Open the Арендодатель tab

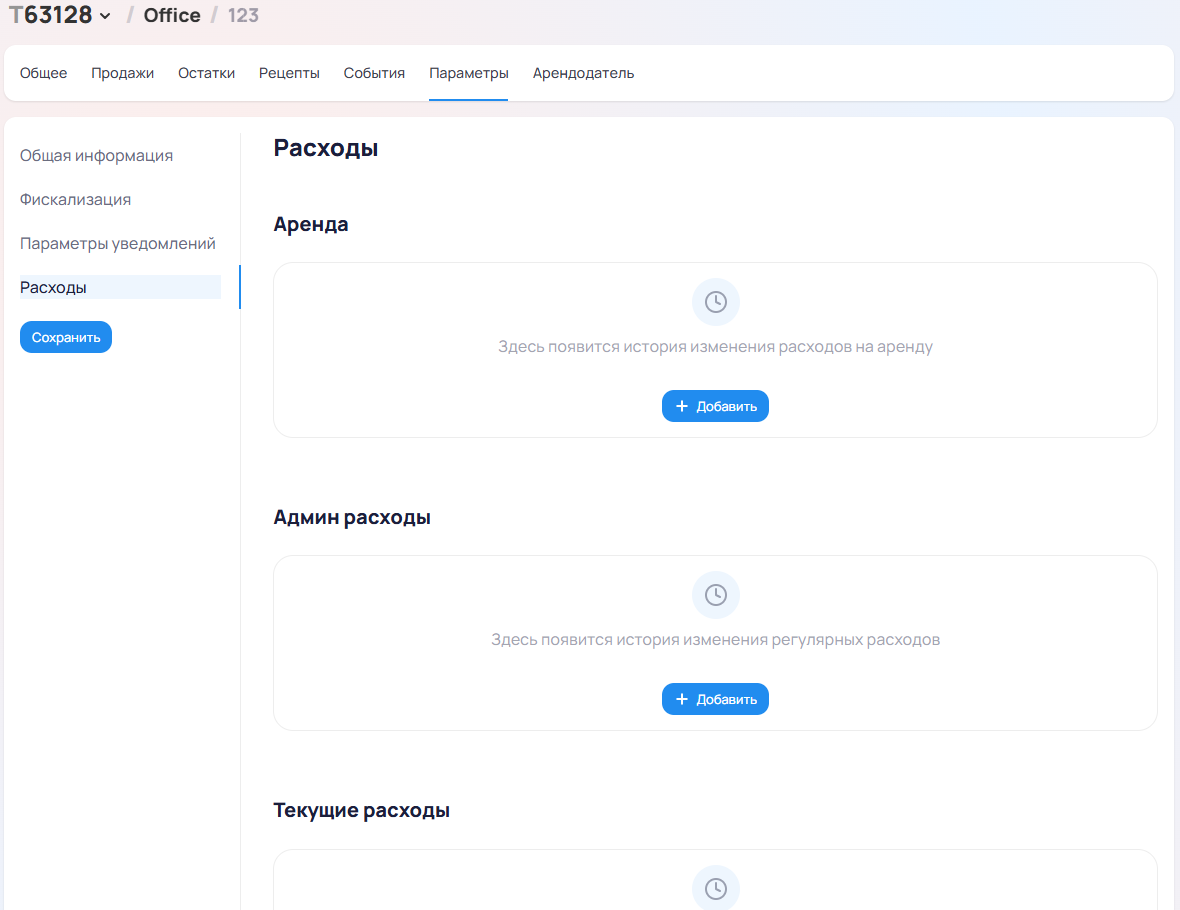tap(583, 73)
